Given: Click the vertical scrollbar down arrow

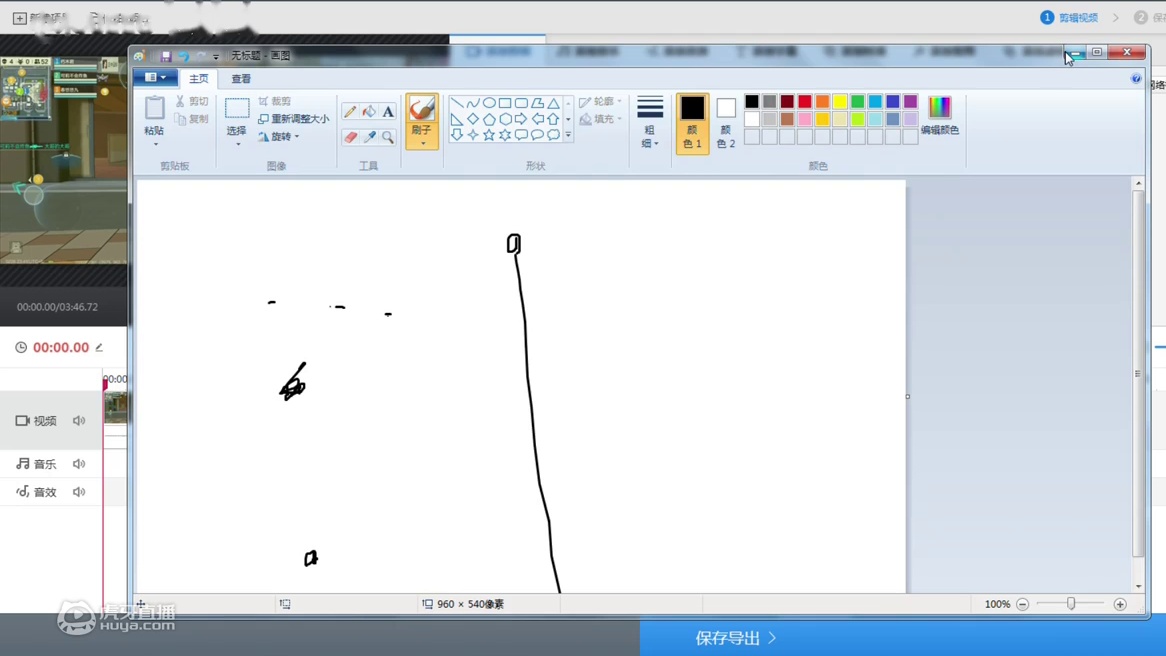Looking at the screenshot, I should [1138, 586].
